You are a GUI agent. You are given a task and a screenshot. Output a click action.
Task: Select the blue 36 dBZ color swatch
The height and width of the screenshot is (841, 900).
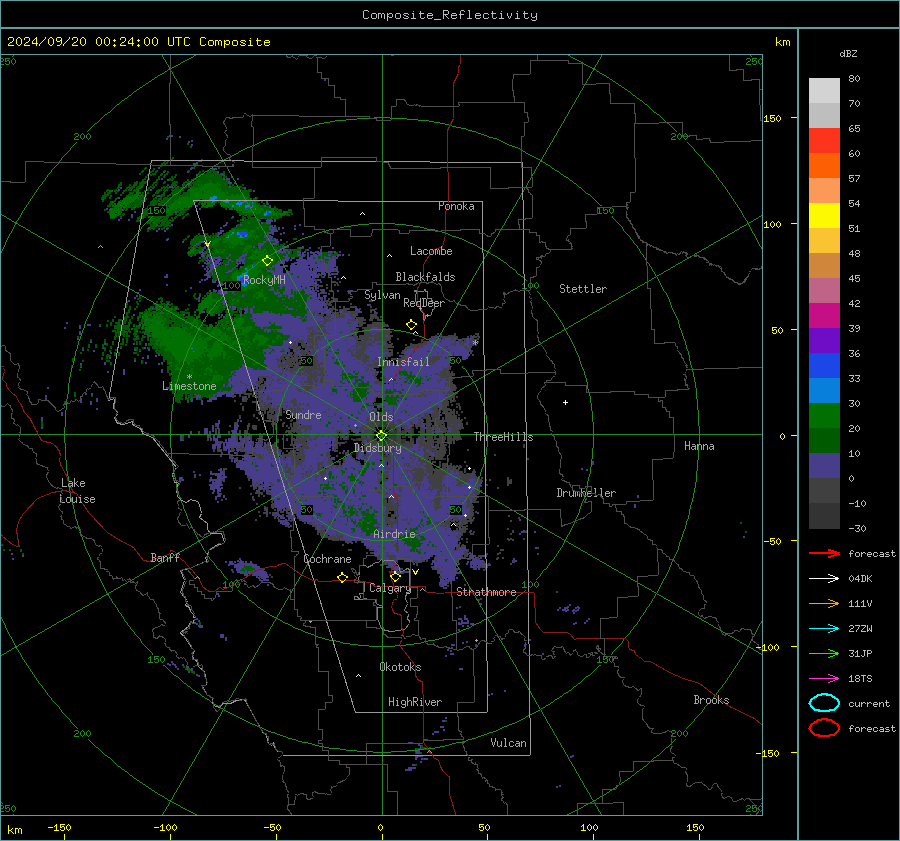(824, 365)
